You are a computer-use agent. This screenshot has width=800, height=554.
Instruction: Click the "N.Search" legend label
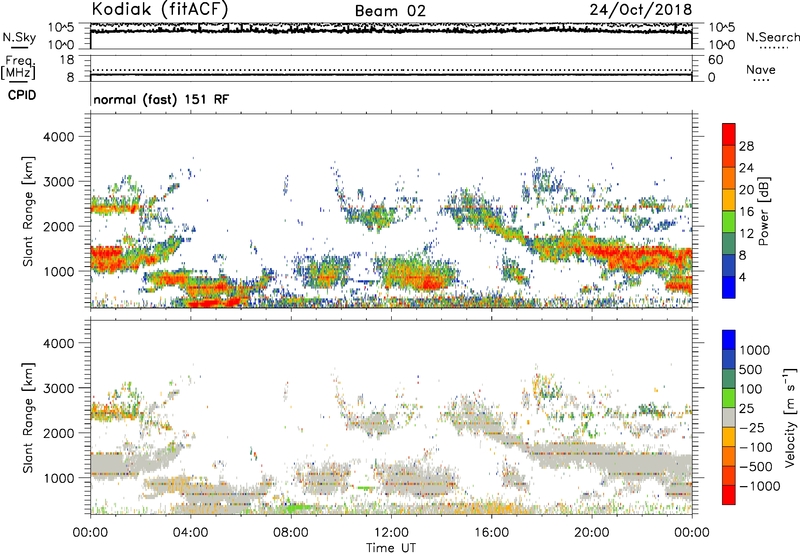tap(772, 37)
